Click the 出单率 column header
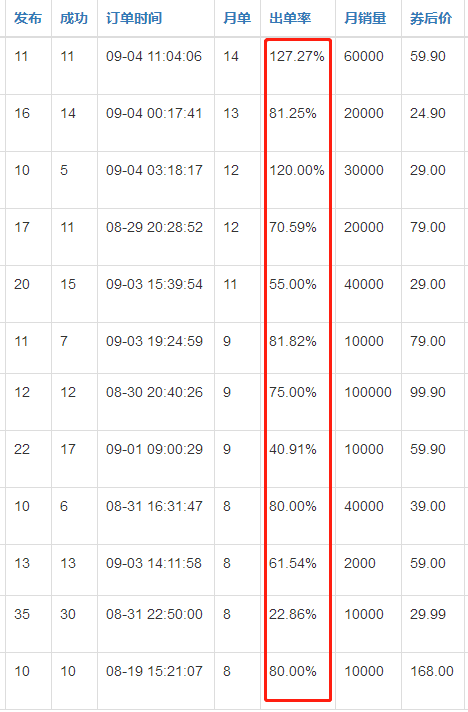 click(x=290, y=19)
